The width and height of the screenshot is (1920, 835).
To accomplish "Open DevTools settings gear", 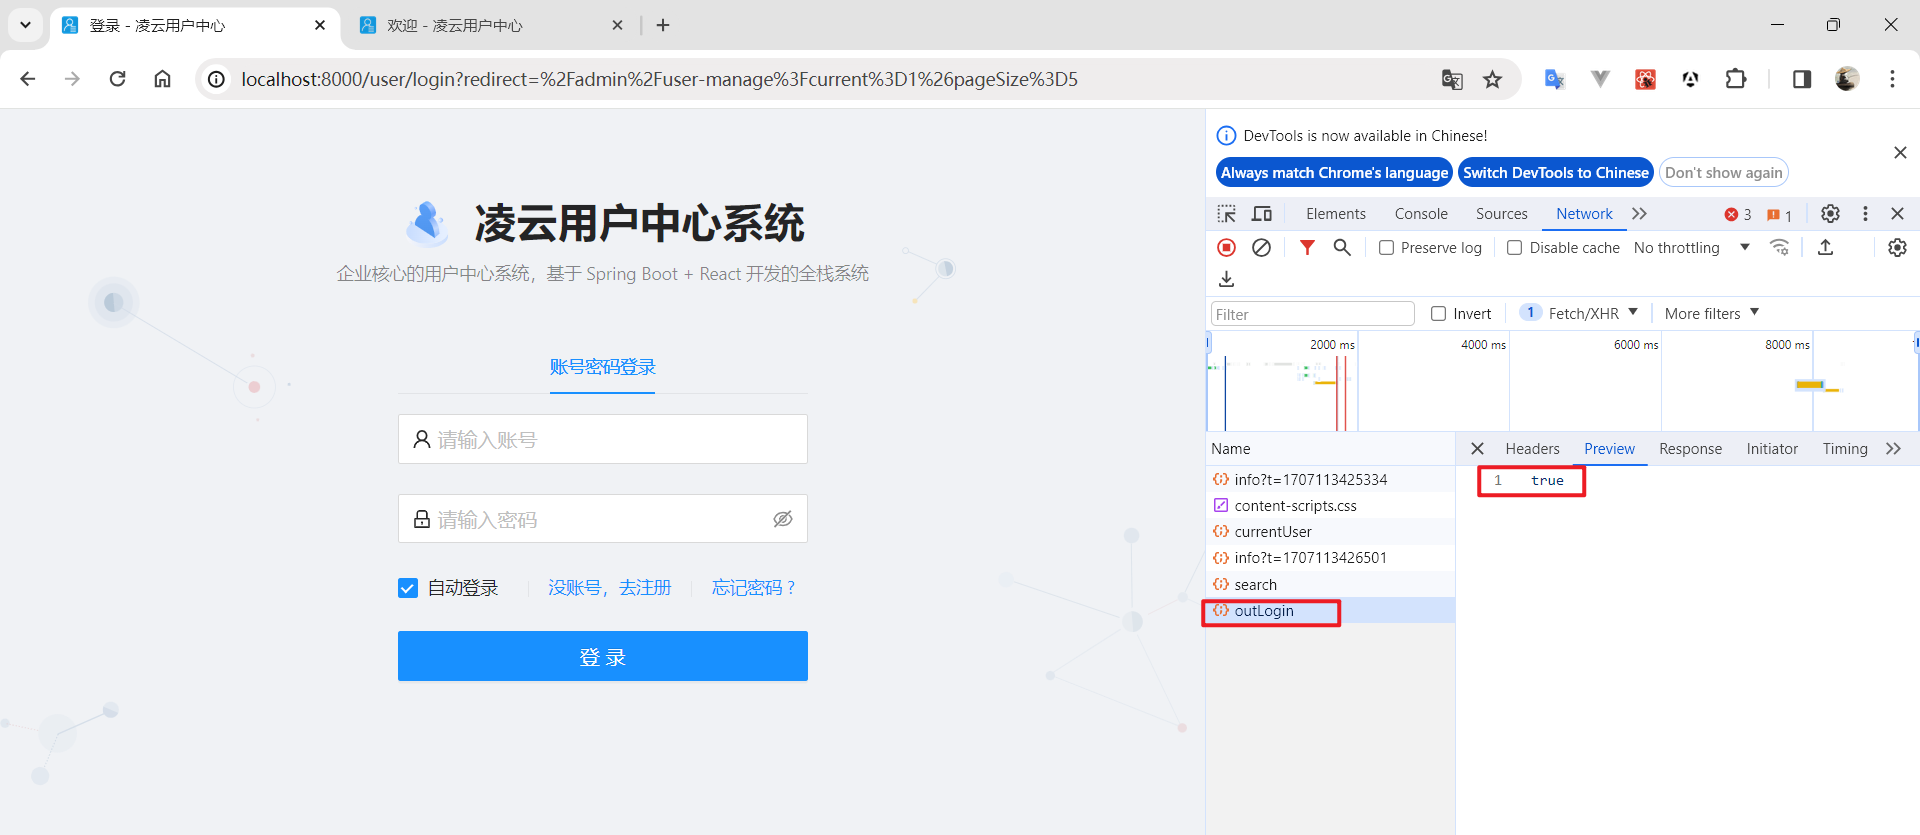I will pyautogui.click(x=1830, y=214).
